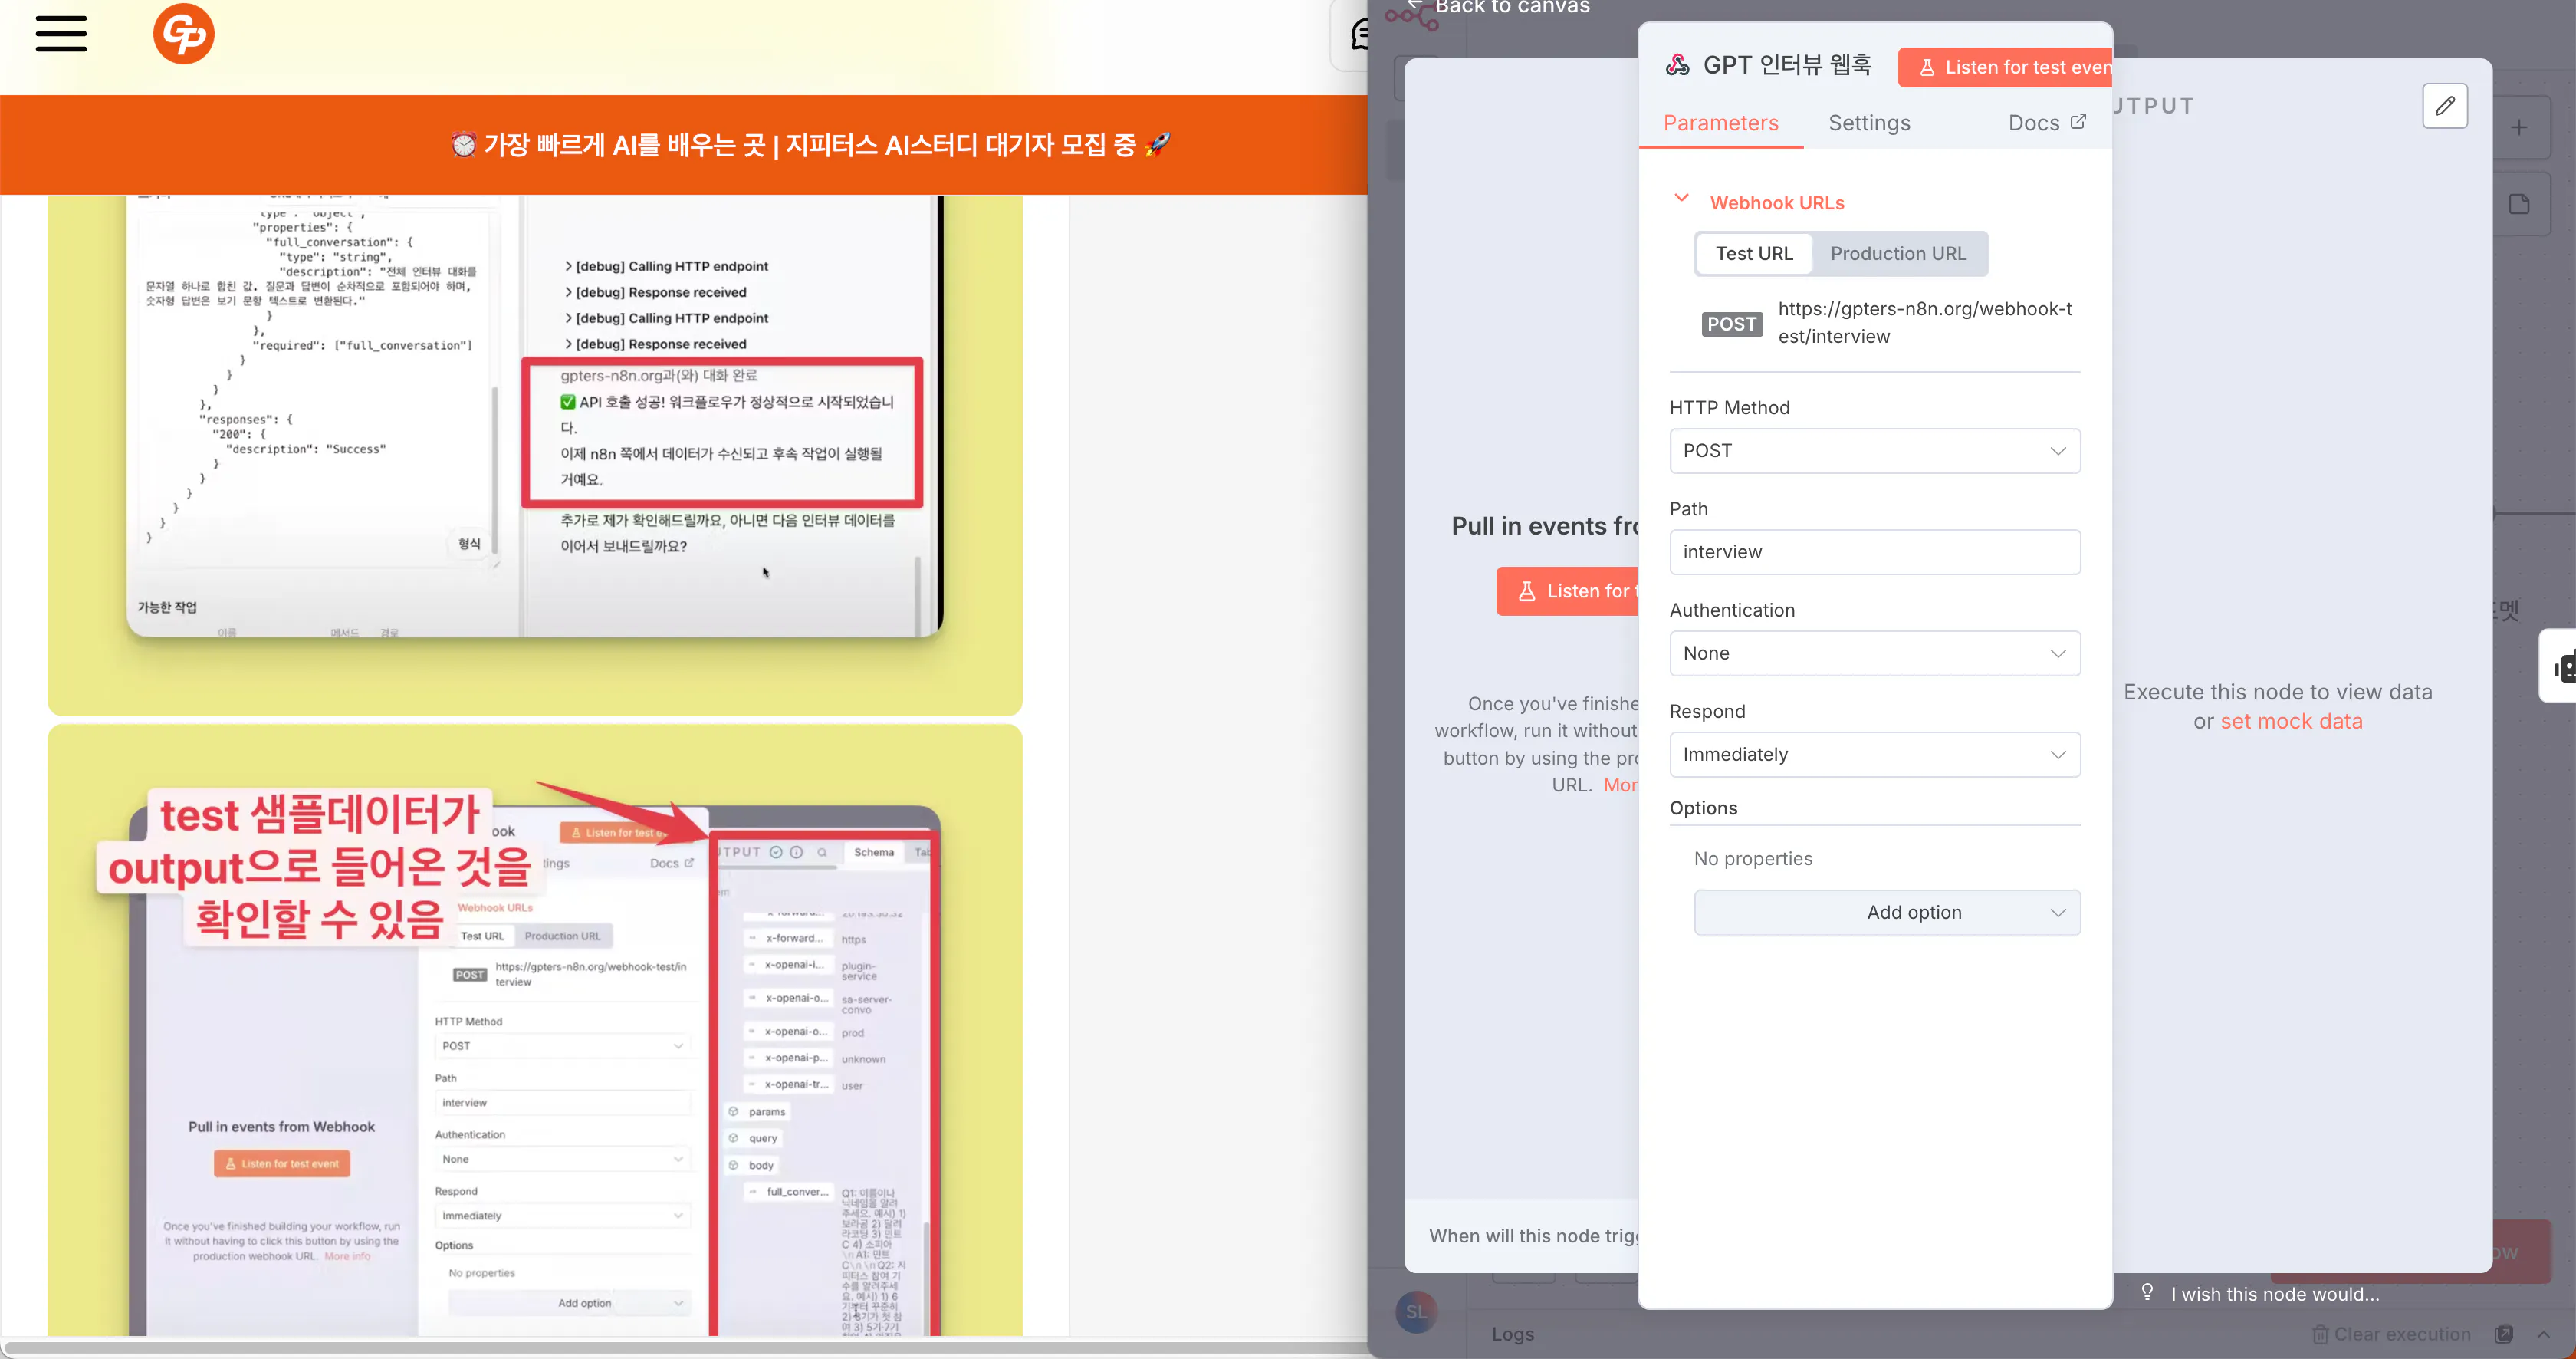The width and height of the screenshot is (2576, 1359).
Task: Click I wish this node would... link
Action: pyautogui.click(x=2274, y=1294)
